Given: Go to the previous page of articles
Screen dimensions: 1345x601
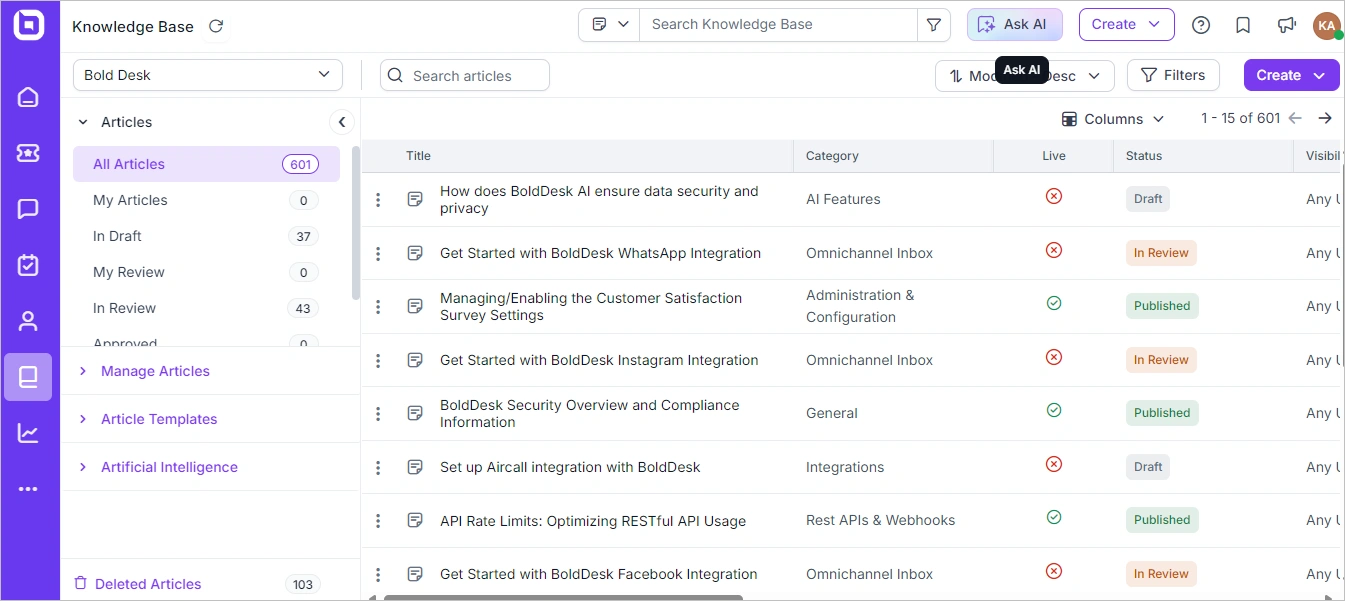Looking at the screenshot, I should tap(1295, 118).
